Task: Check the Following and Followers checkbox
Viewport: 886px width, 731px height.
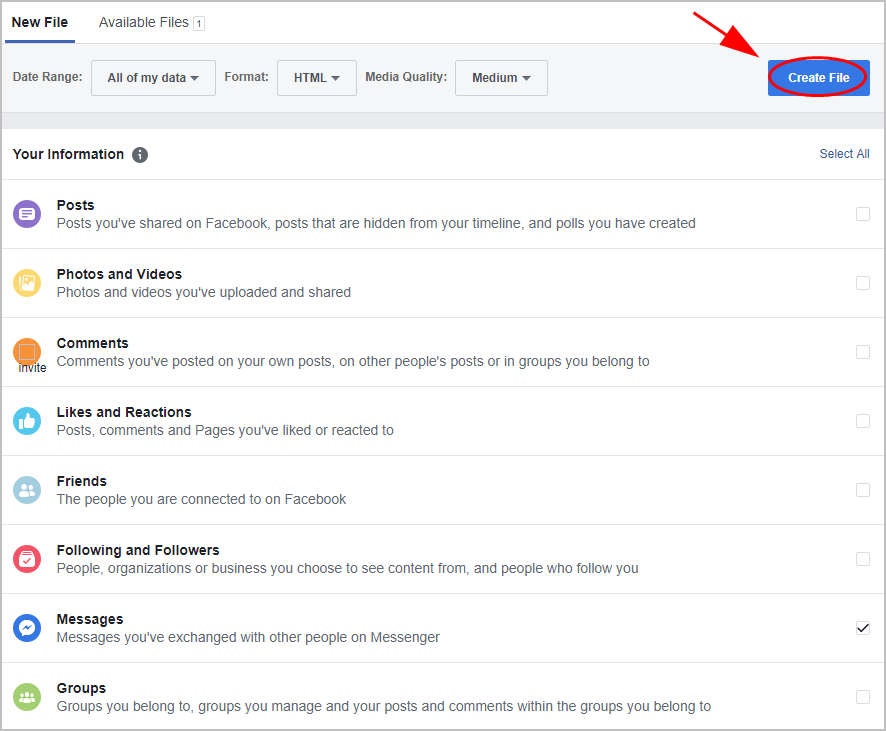Action: 862,559
